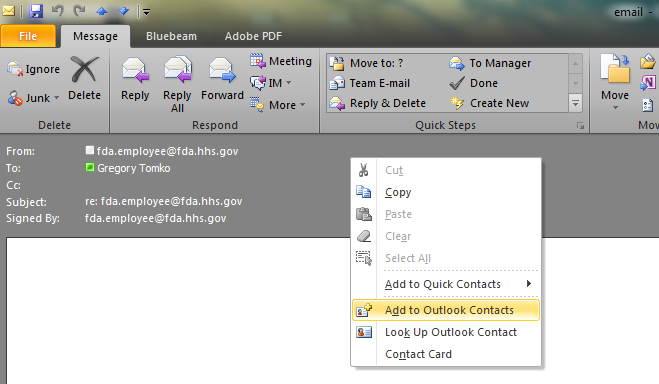Choose Look Up Outlook Contact
This screenshot has height=384, width=659.
(446, 332)
